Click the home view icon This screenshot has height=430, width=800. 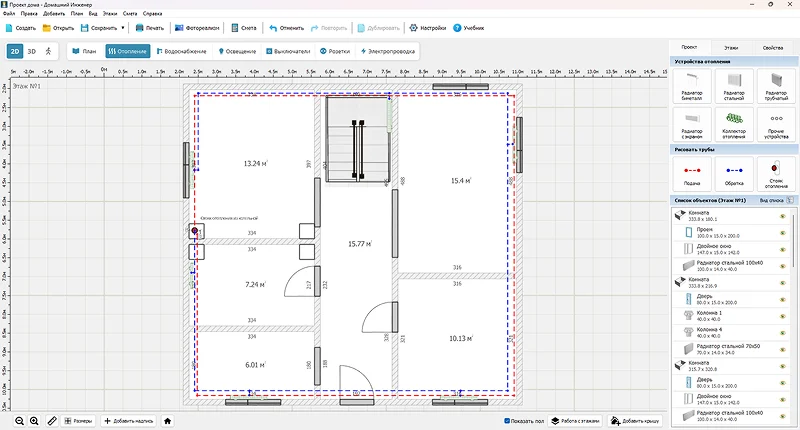tap(168, 421)
